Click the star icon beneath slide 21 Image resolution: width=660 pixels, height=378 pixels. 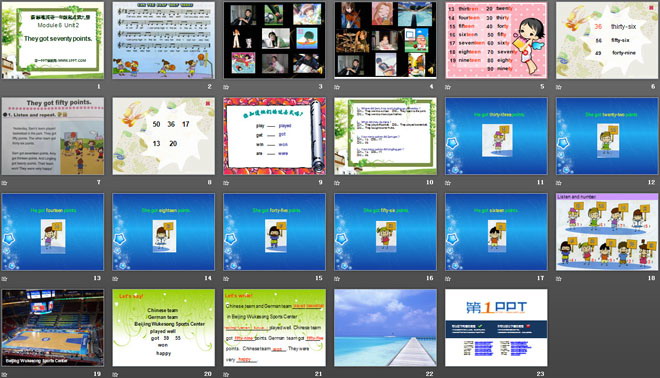coord(226,374)
